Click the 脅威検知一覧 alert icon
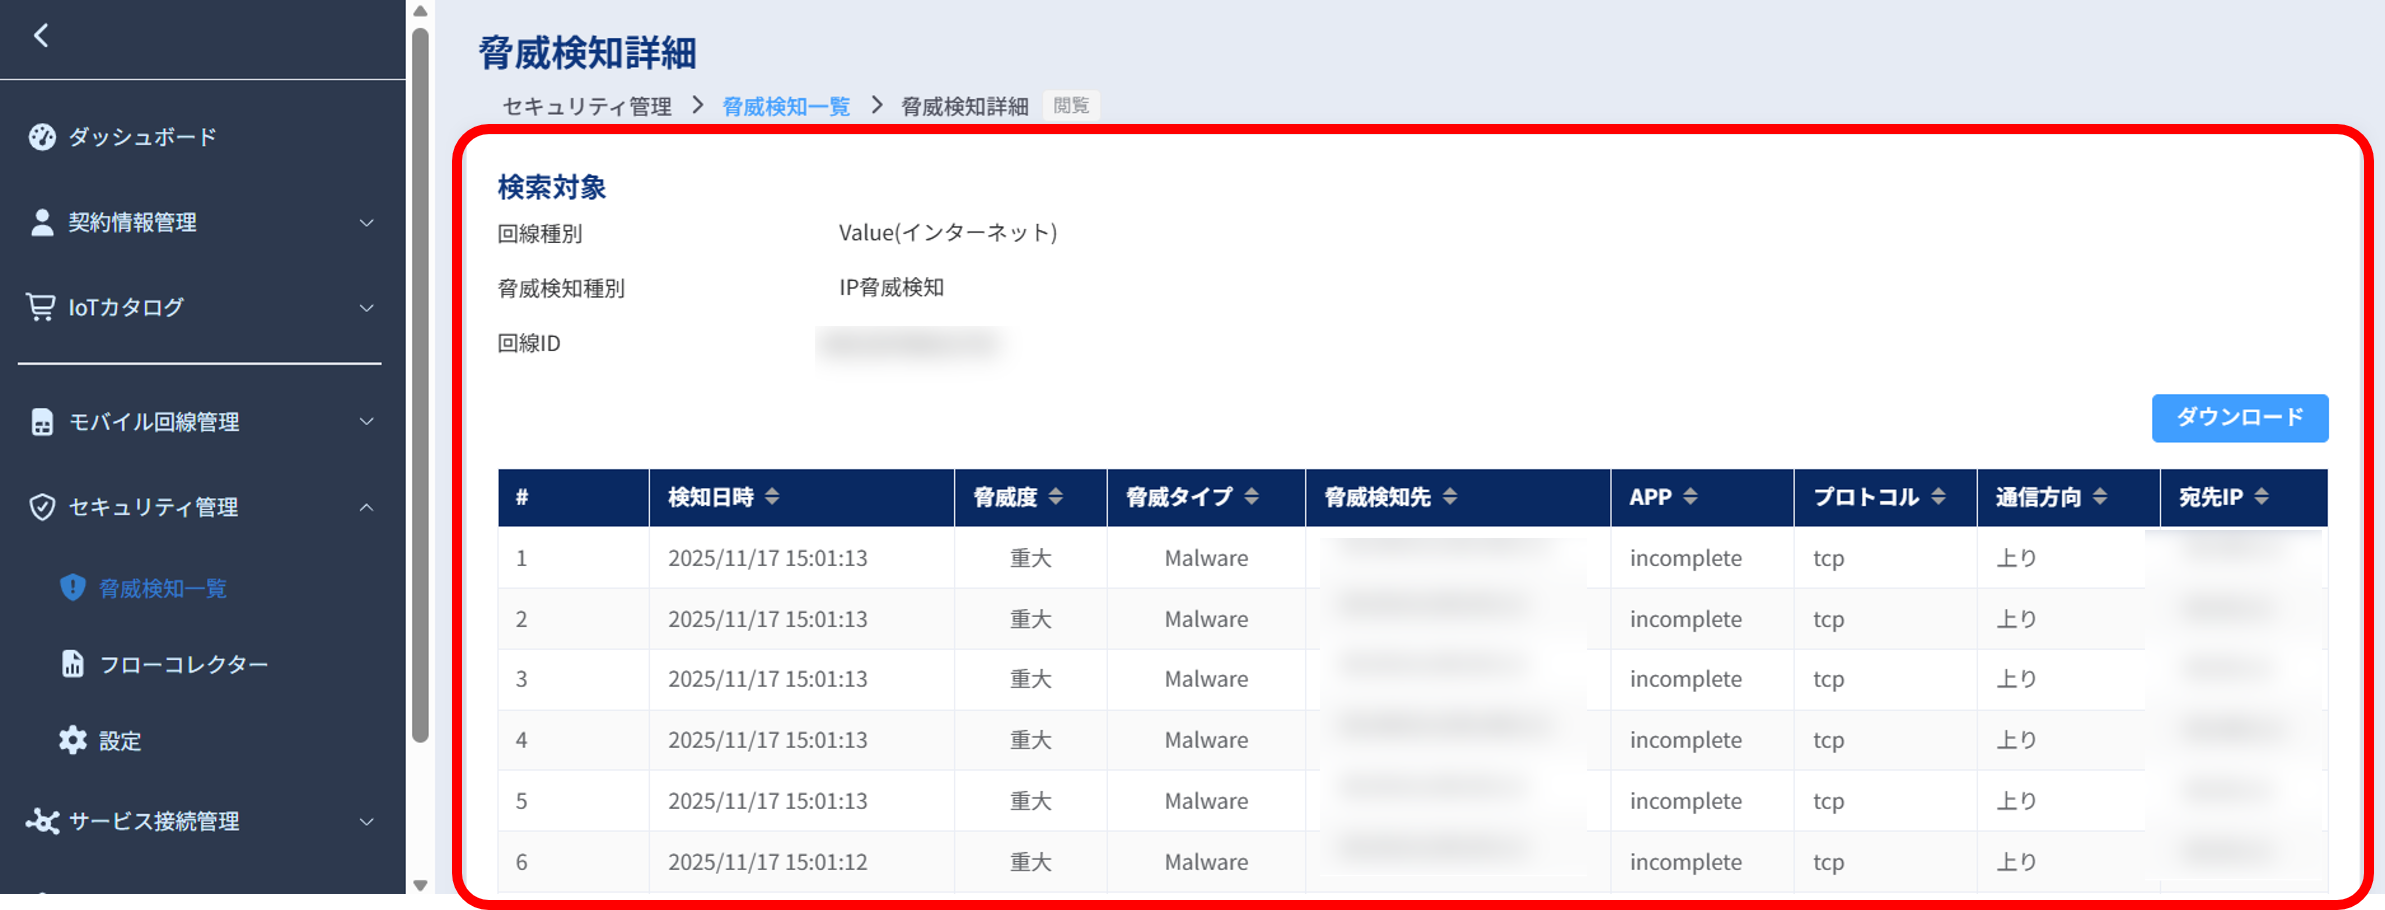Image resolution: width=2385 pixels, height=910 pixels. click(x=72, y=588)
